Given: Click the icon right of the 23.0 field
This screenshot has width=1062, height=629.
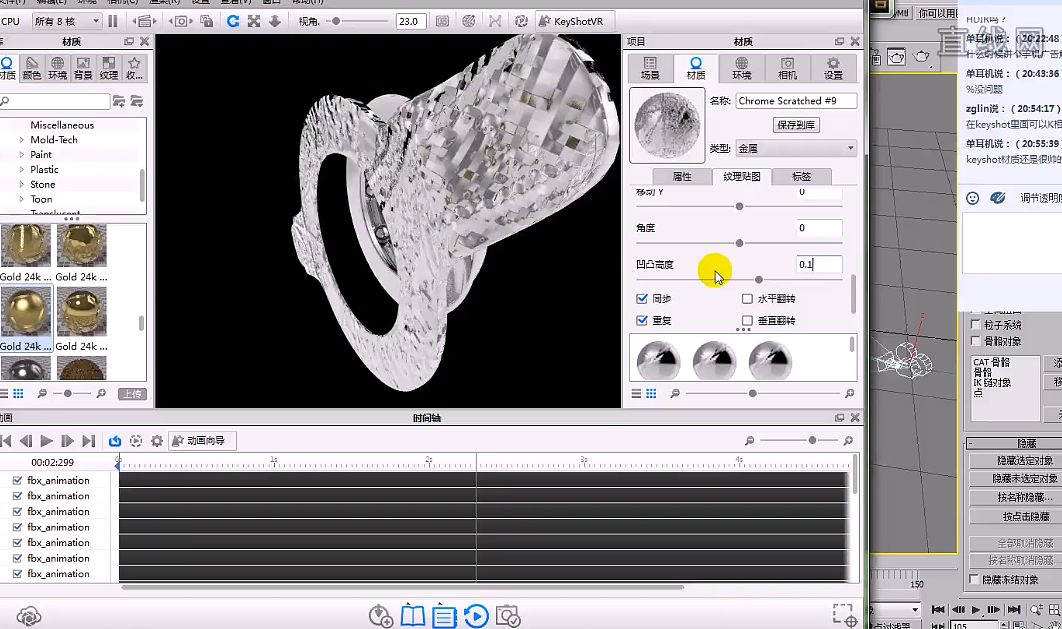Looking at the screenshot, I should point(442,21).
